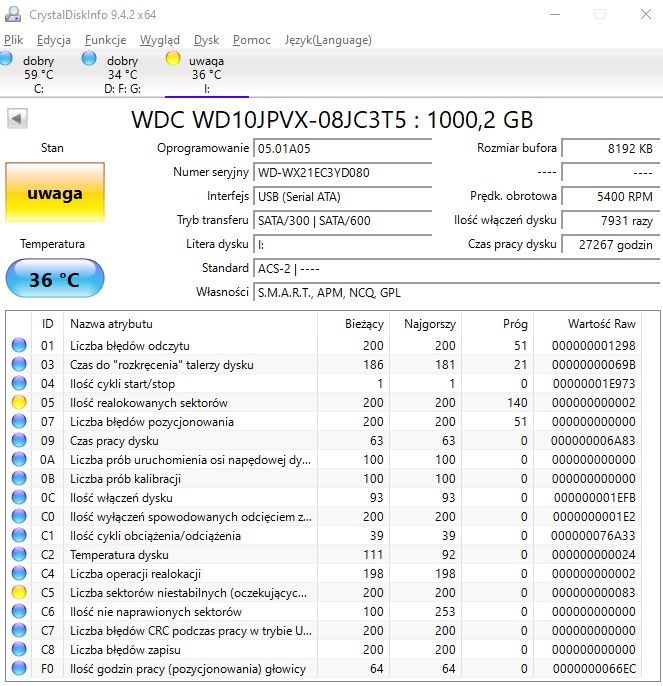
Task: Click the previous disk arrow button
Action: pos(18,119)
